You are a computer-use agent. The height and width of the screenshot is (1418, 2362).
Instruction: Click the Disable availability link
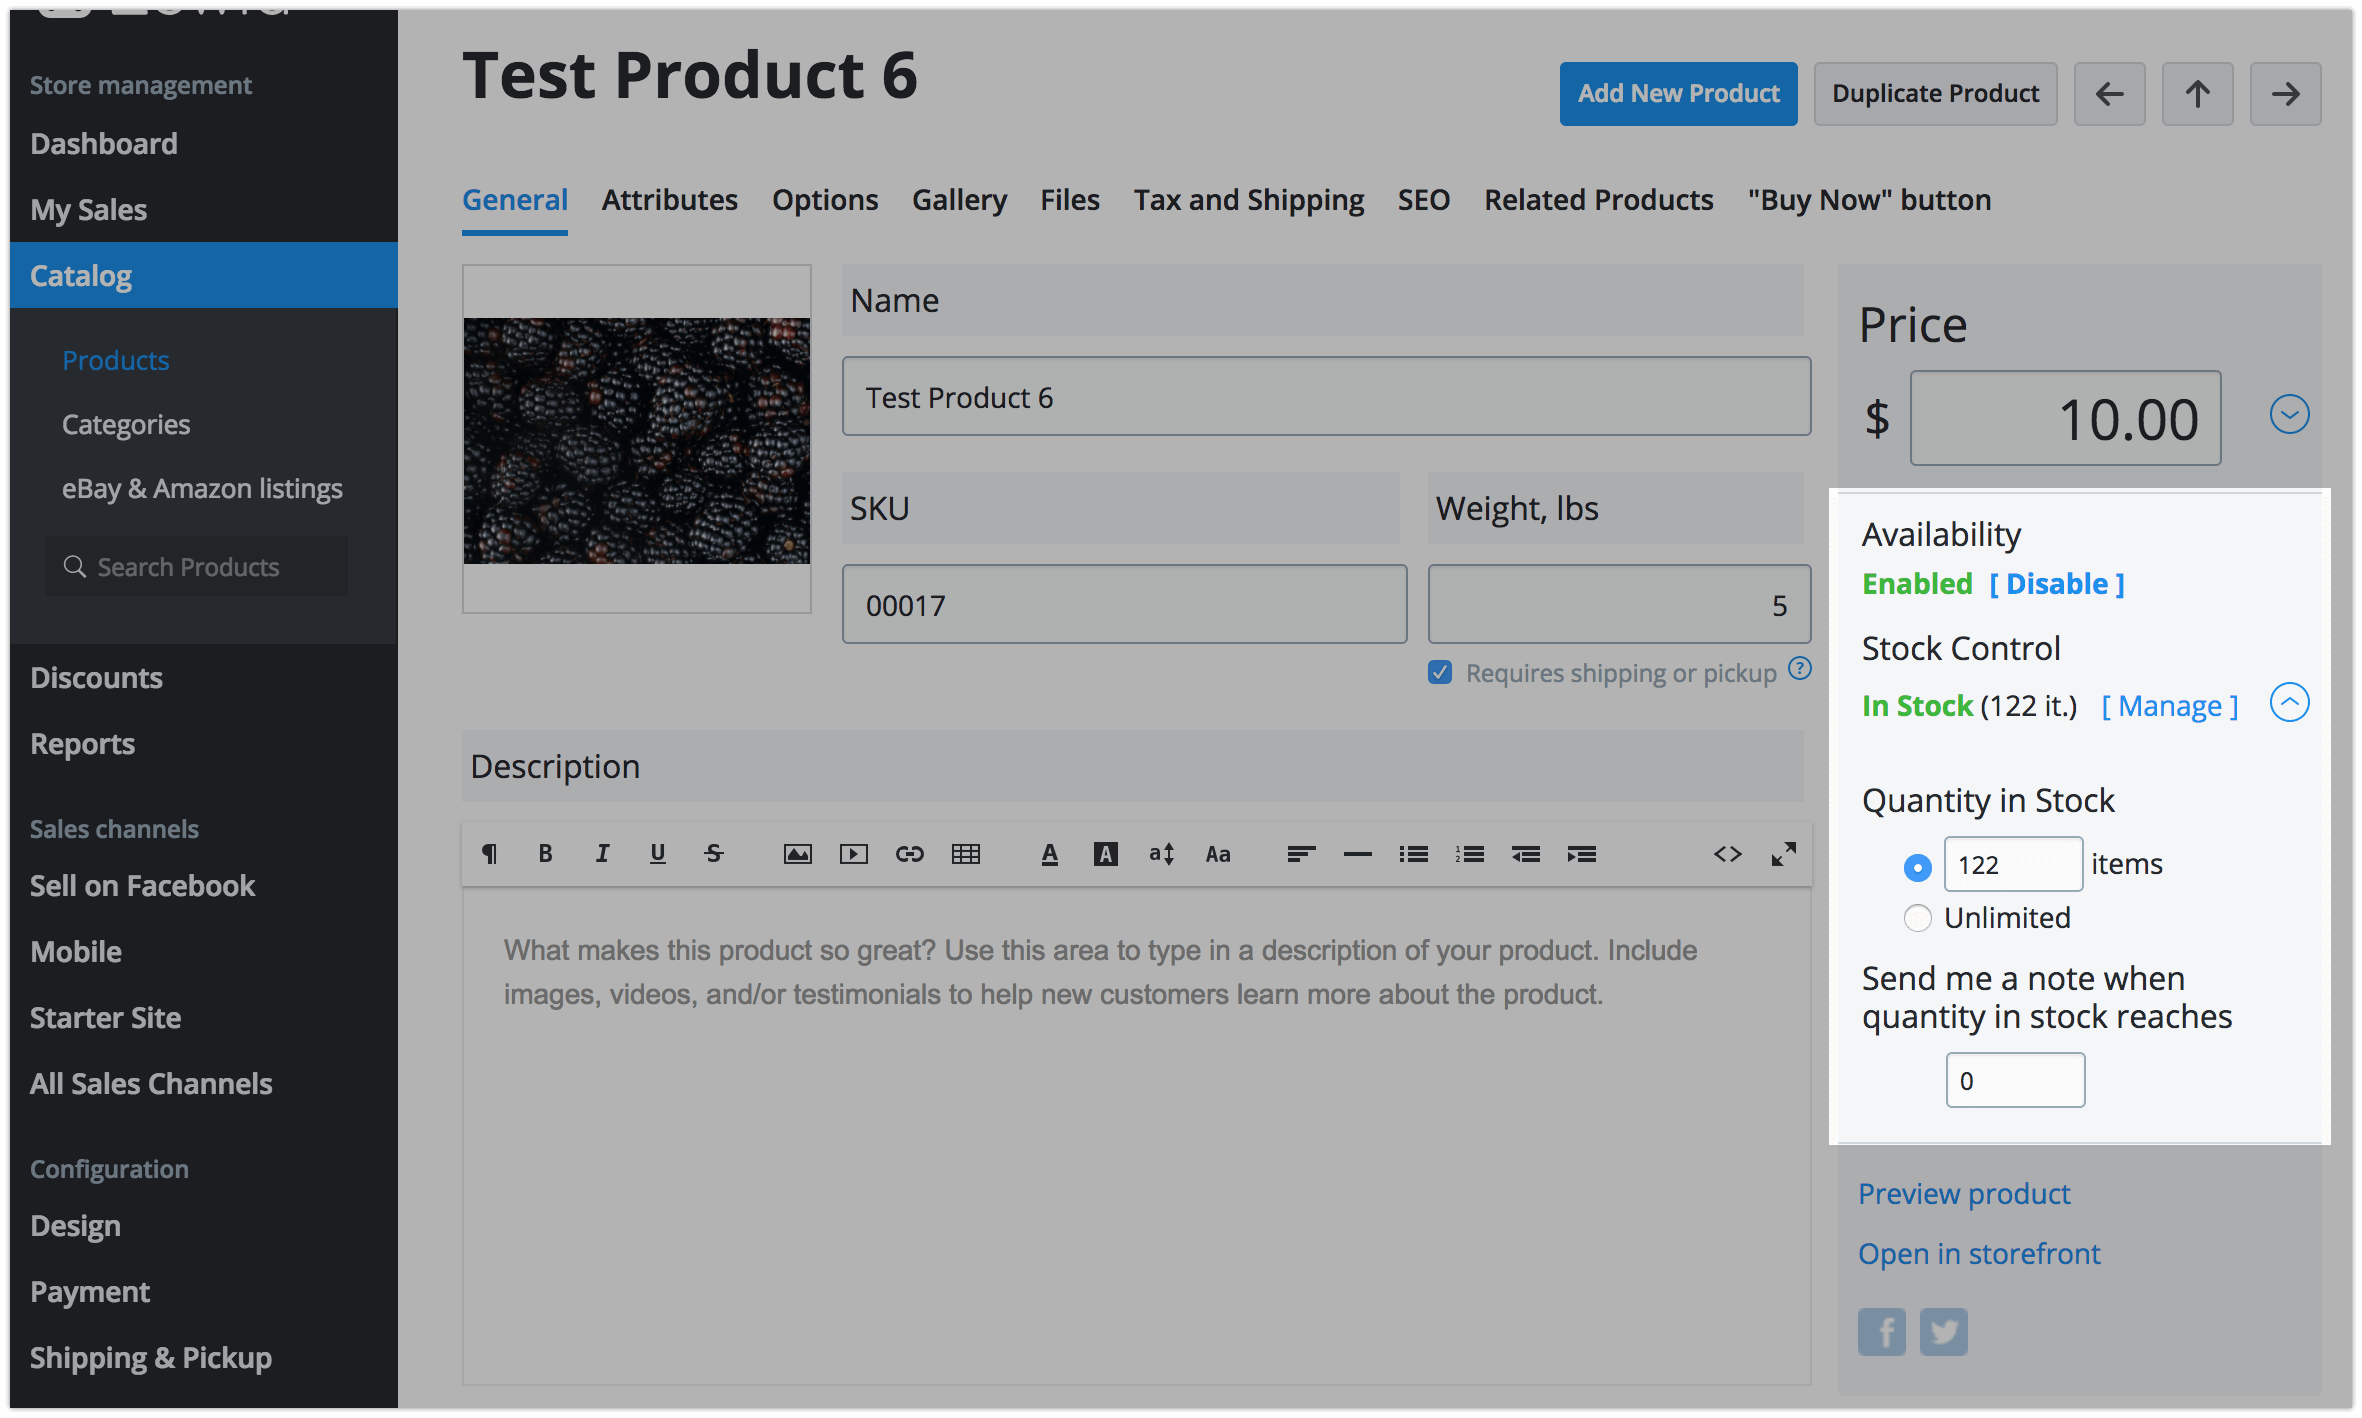2057,584
